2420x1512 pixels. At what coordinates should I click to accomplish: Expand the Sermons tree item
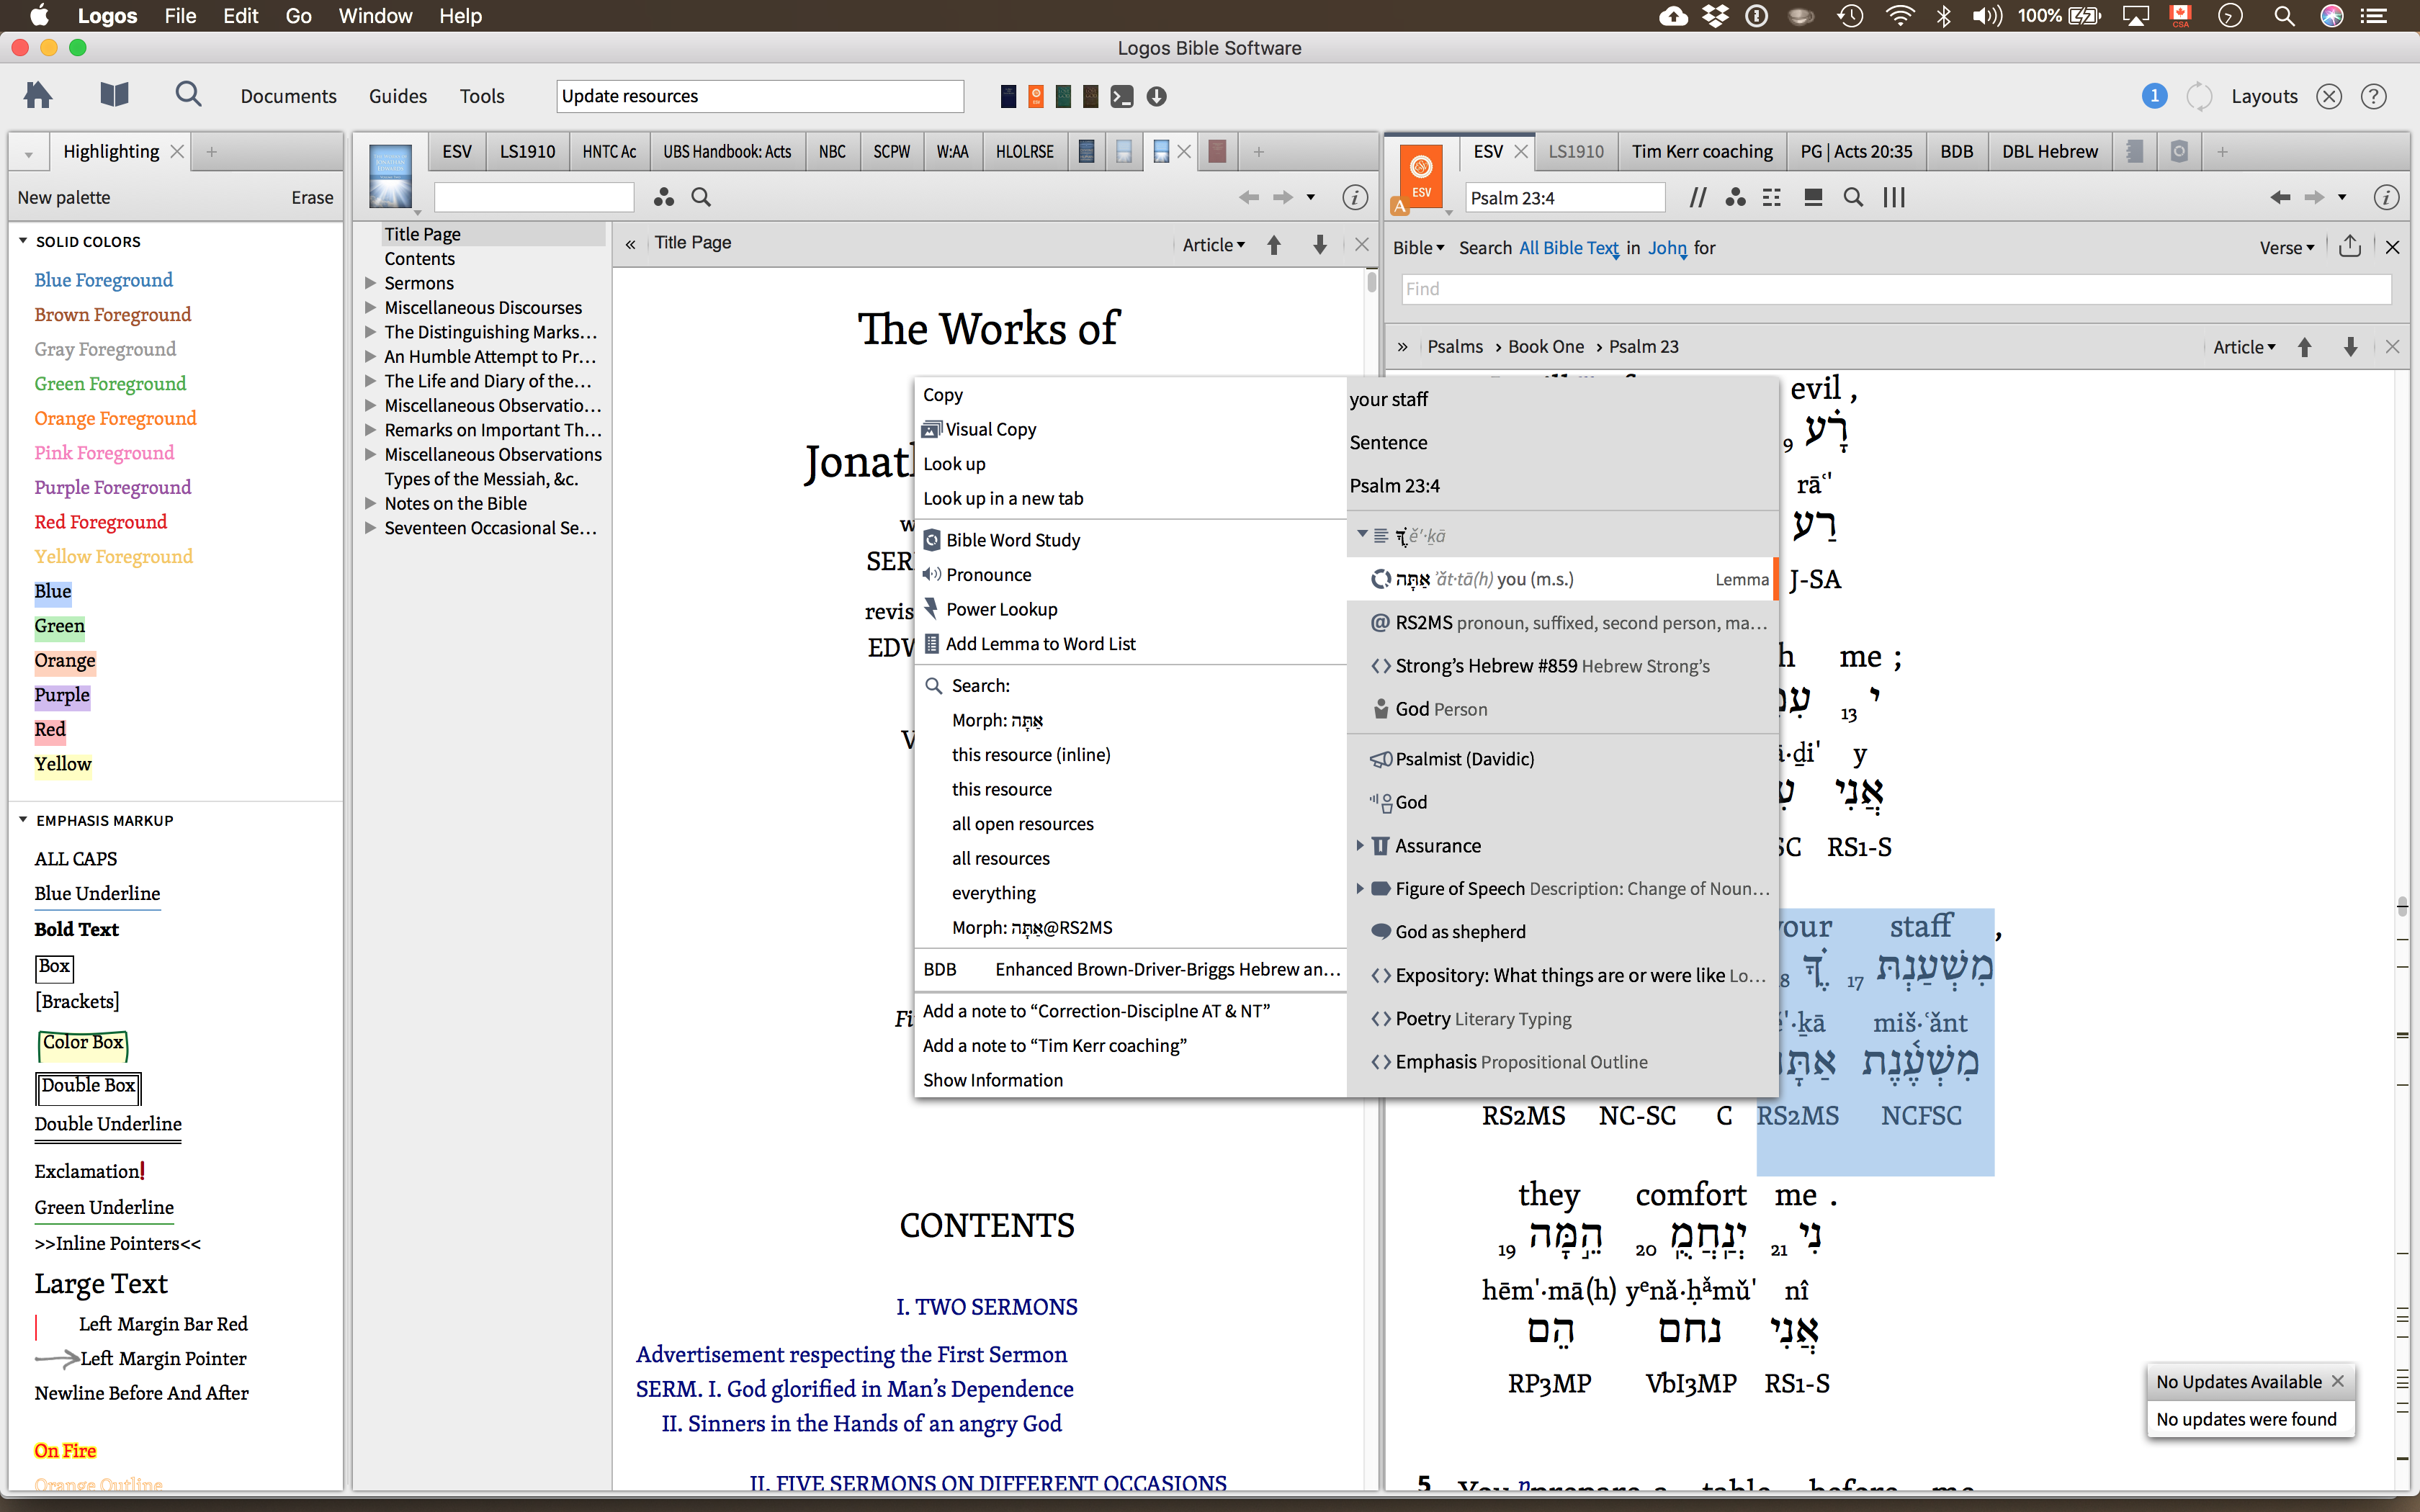coord(371,283)
